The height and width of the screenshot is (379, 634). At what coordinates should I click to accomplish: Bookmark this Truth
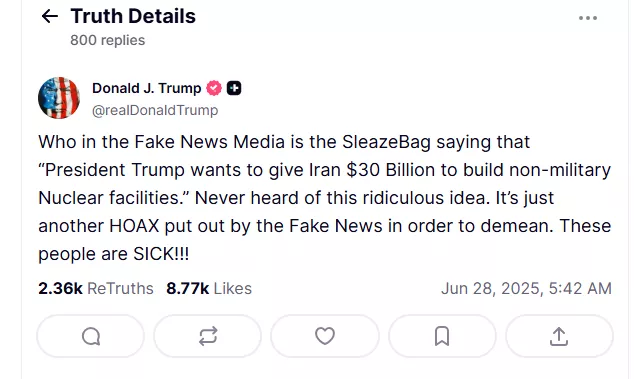[442, 336]
